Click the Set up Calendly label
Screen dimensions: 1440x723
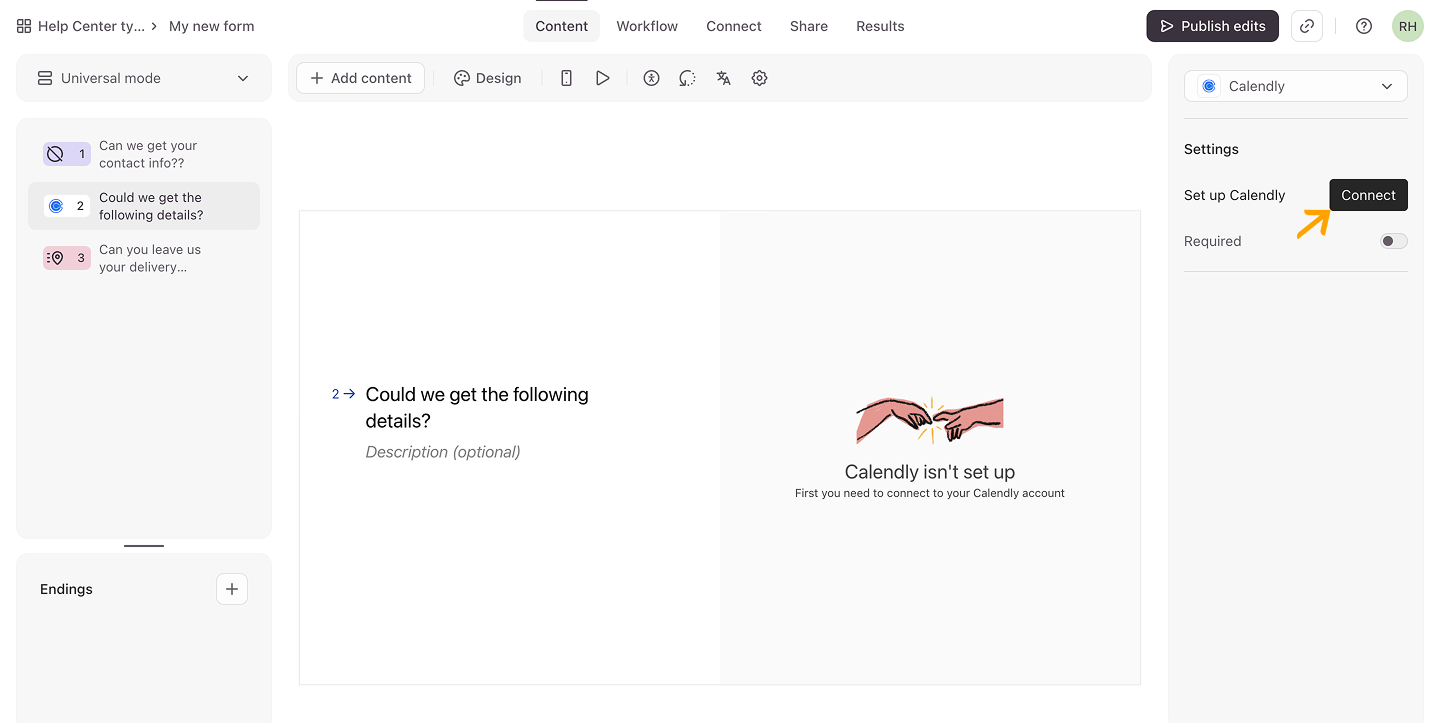point(1235,195)
